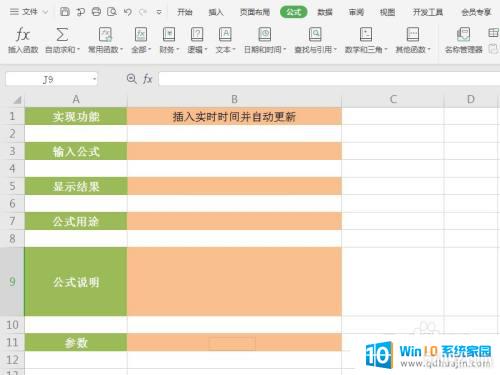Image resolution: width=500 pixels, height=375 pixels.
Task: Switch to the Developer Tools (开发工具) tab
Action: tap(428, 12)
